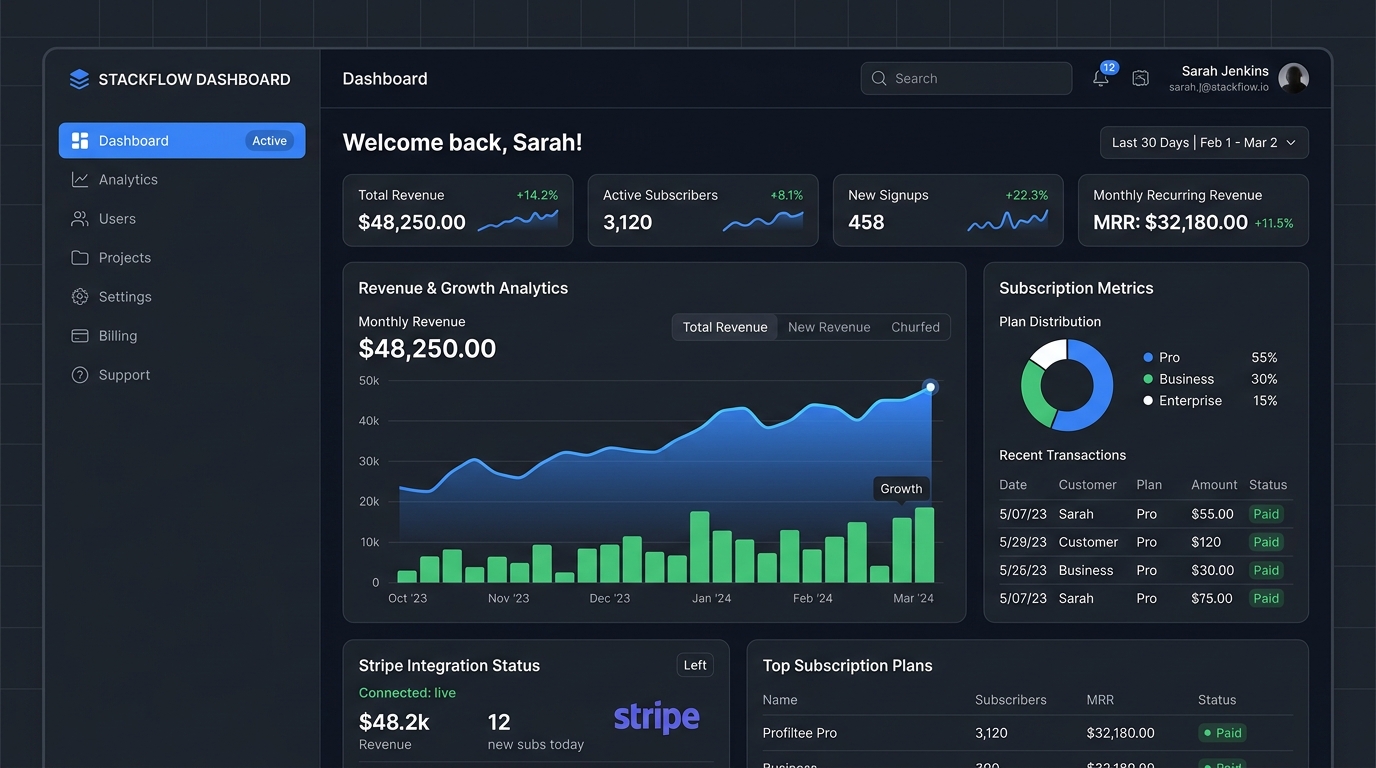The height and width of the screenshot is (768, 1376).
Task: Click Paid status for $75.00 transaction
Action: [x=1266, y=598]
